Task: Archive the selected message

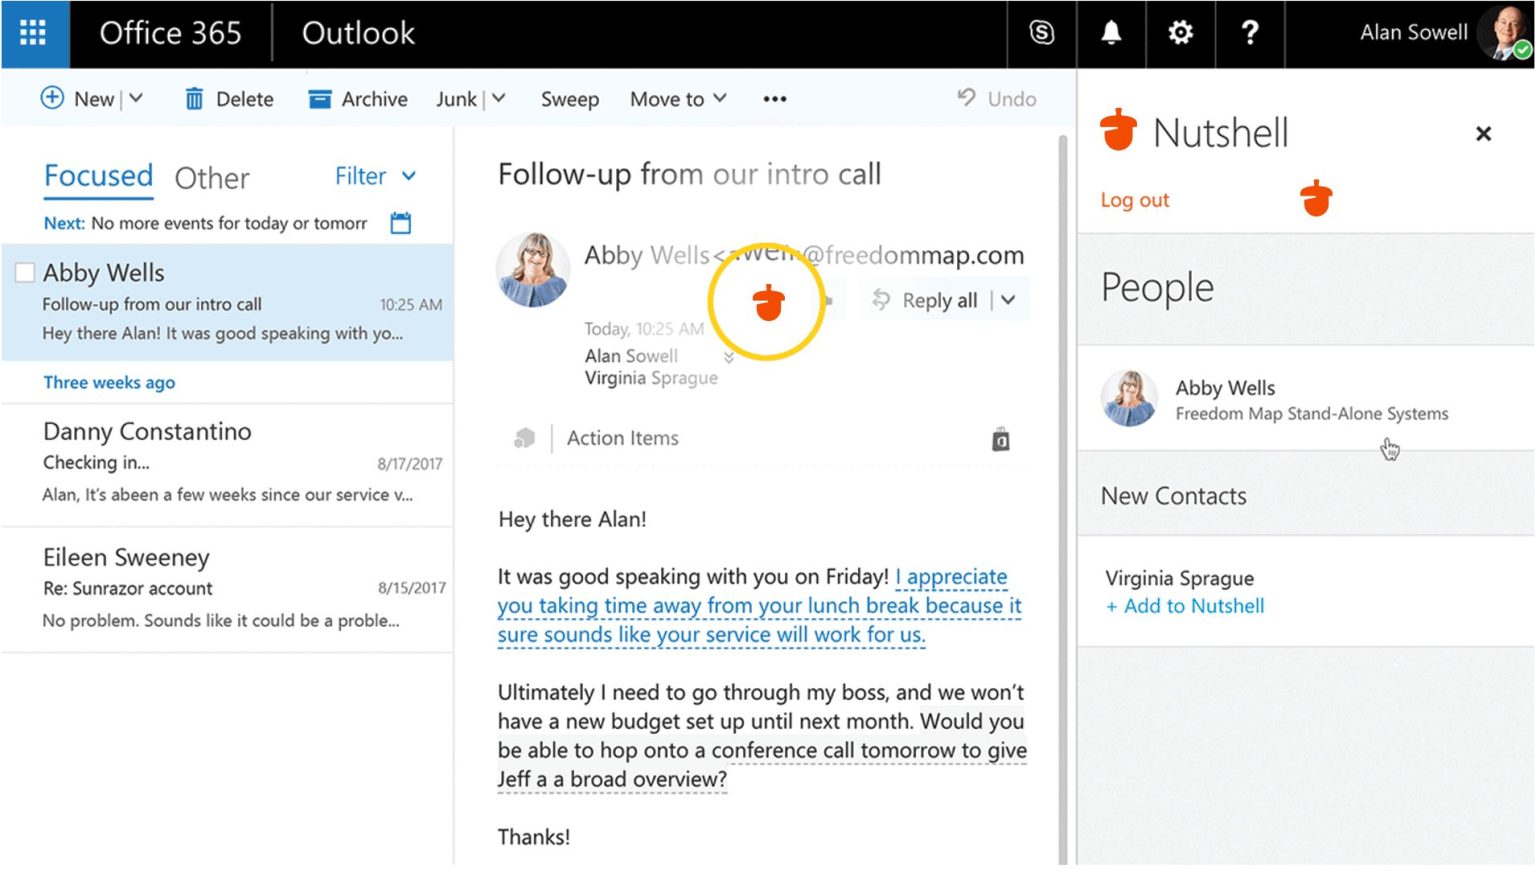Action: 357,98
